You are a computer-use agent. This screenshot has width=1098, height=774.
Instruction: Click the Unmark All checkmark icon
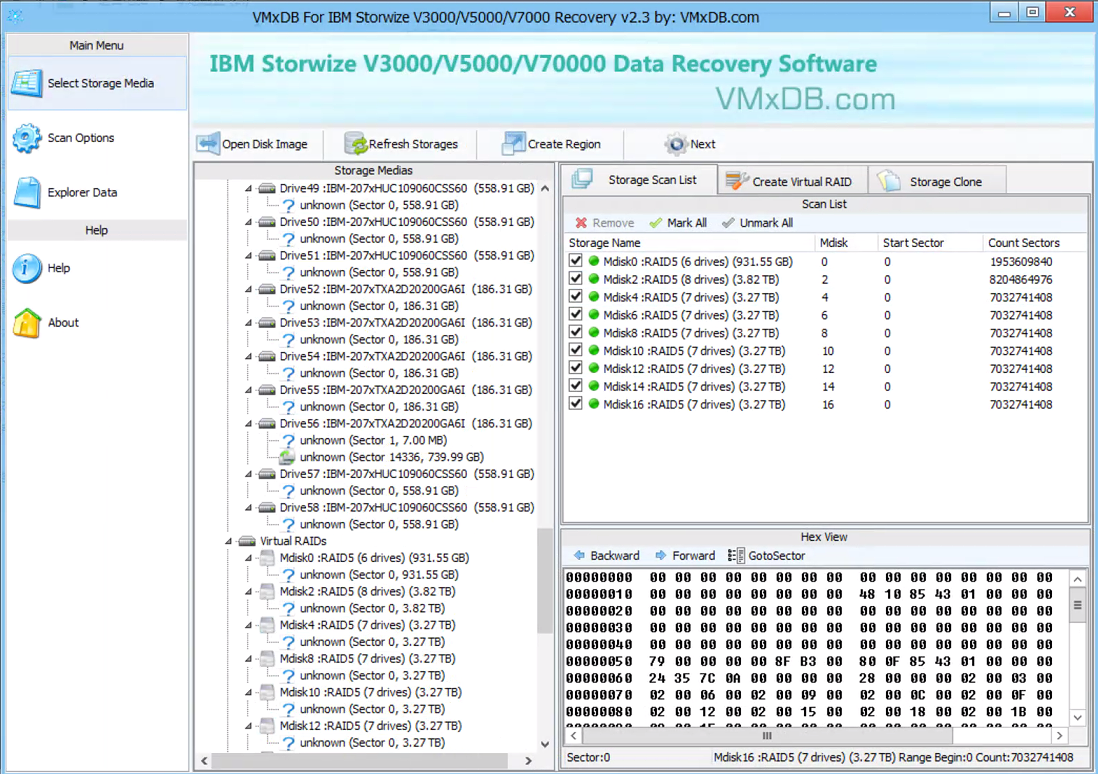[x=728, y=223]
